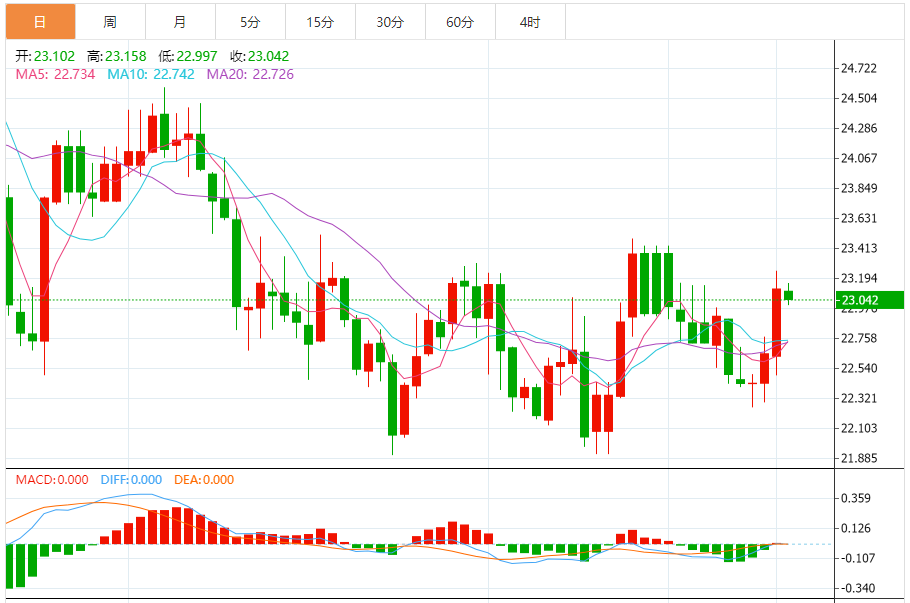The height and width of the screenshot is (603, 910).
Task: Click the high price value 23.158
Action: point(126,56)
